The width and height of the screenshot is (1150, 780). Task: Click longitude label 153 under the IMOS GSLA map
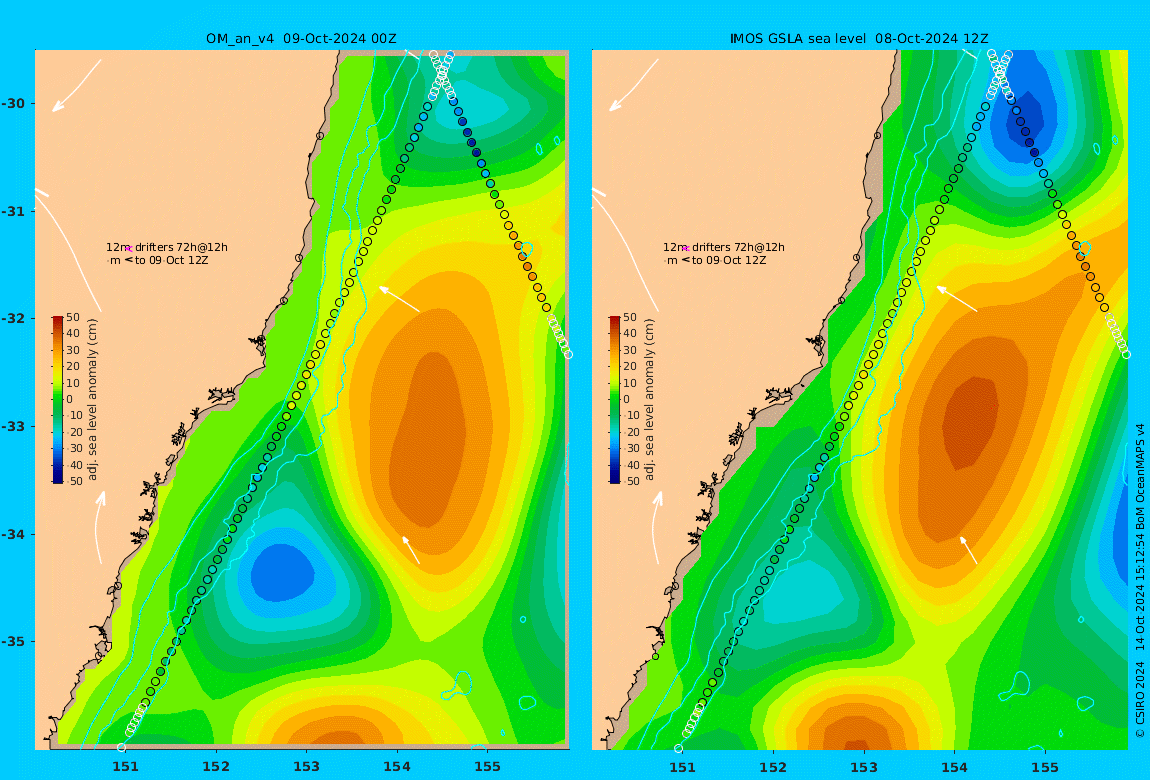click(864, 767)
